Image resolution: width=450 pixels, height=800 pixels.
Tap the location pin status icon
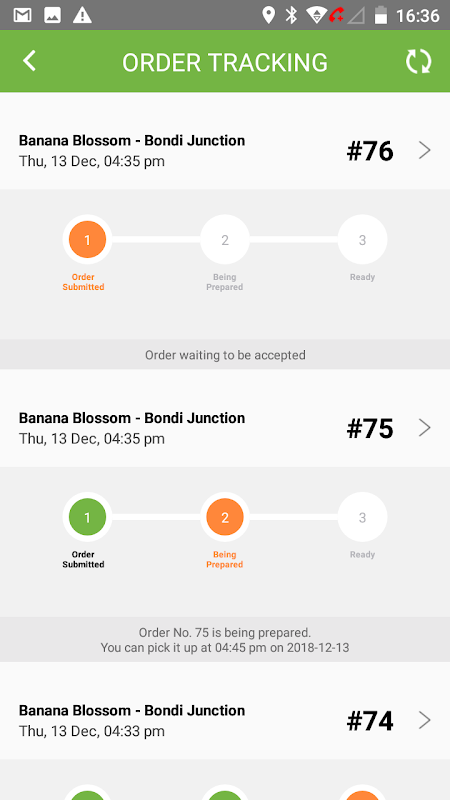pyautogui.click(x=268, y=15)
